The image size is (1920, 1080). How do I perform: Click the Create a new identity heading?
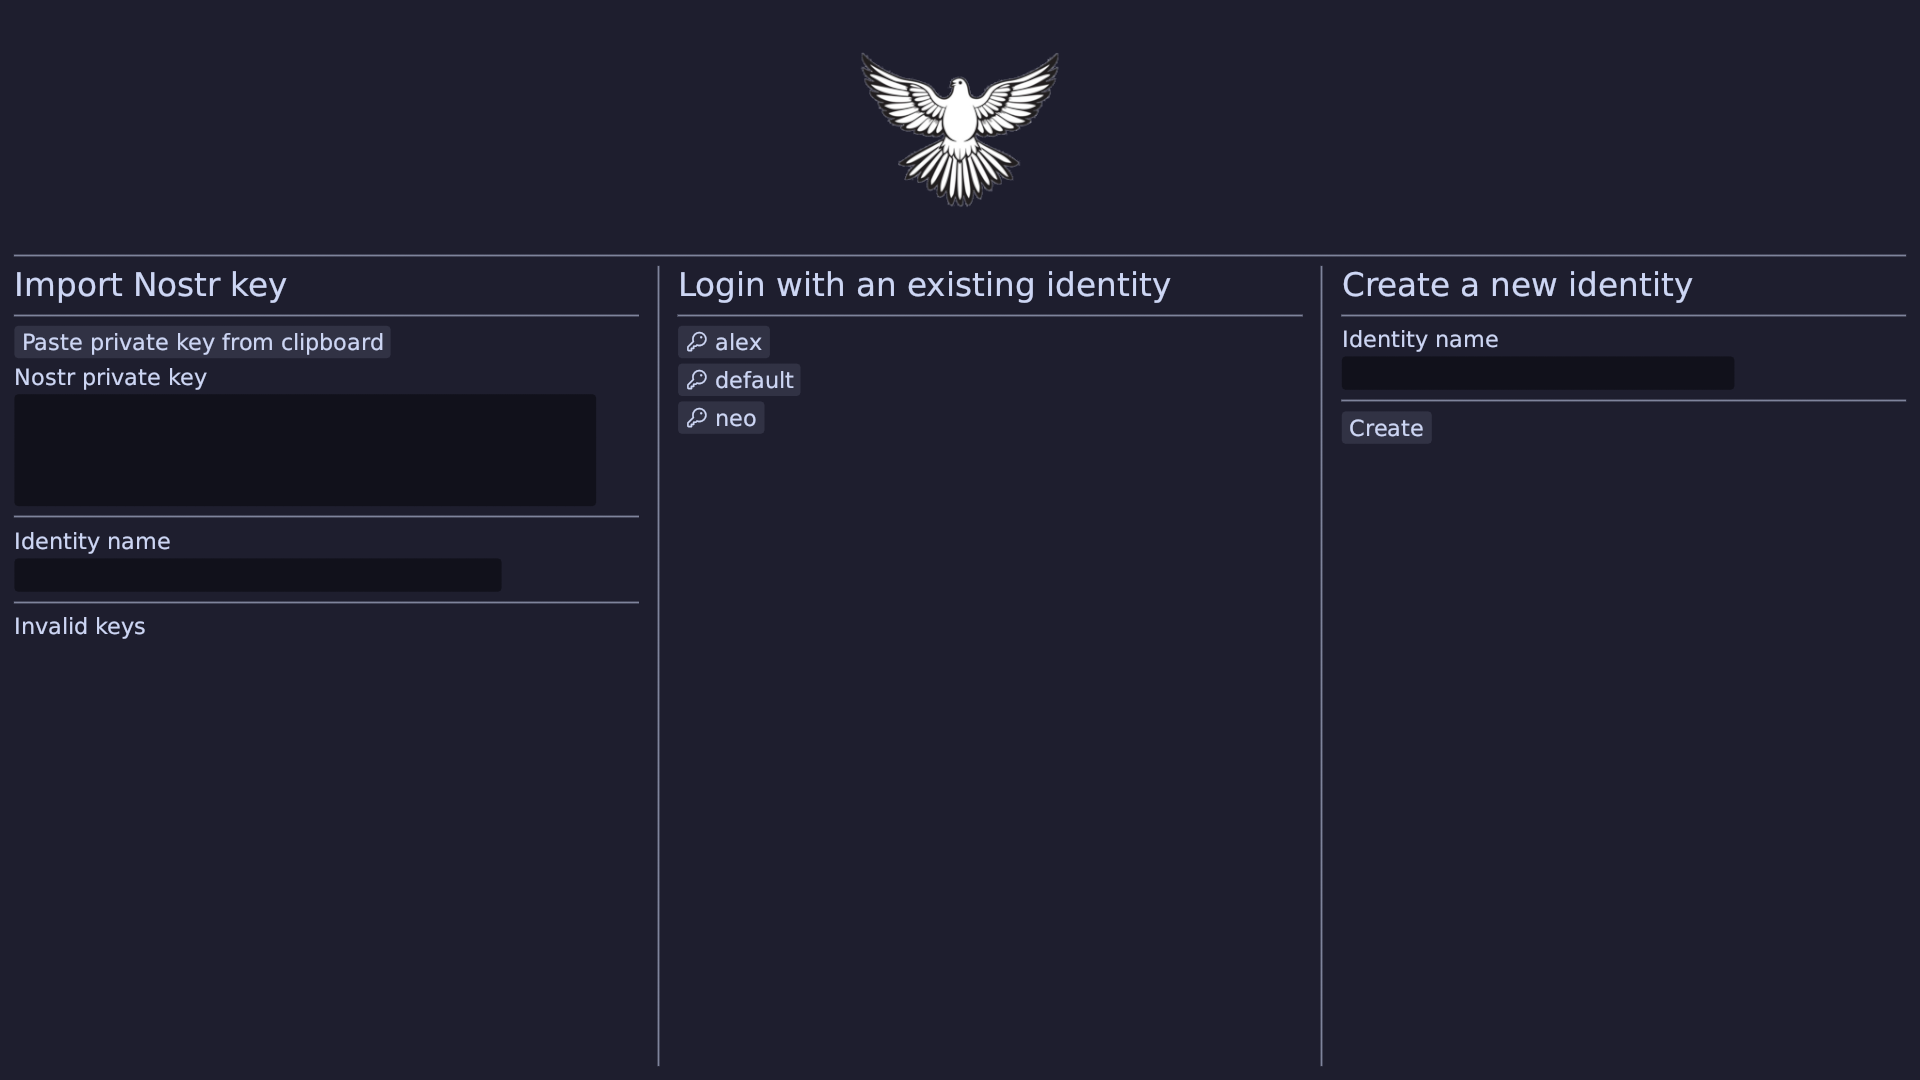point(1517,285)
